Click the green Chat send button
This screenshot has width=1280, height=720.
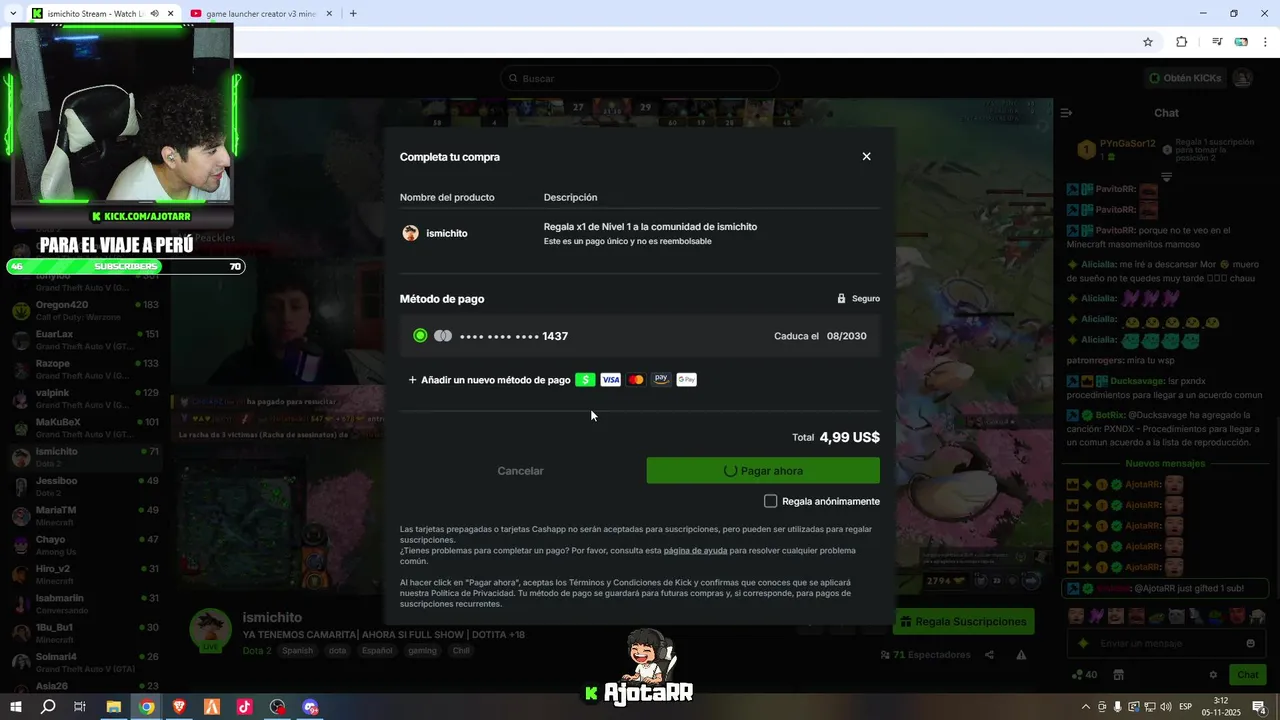point(1247,675)
